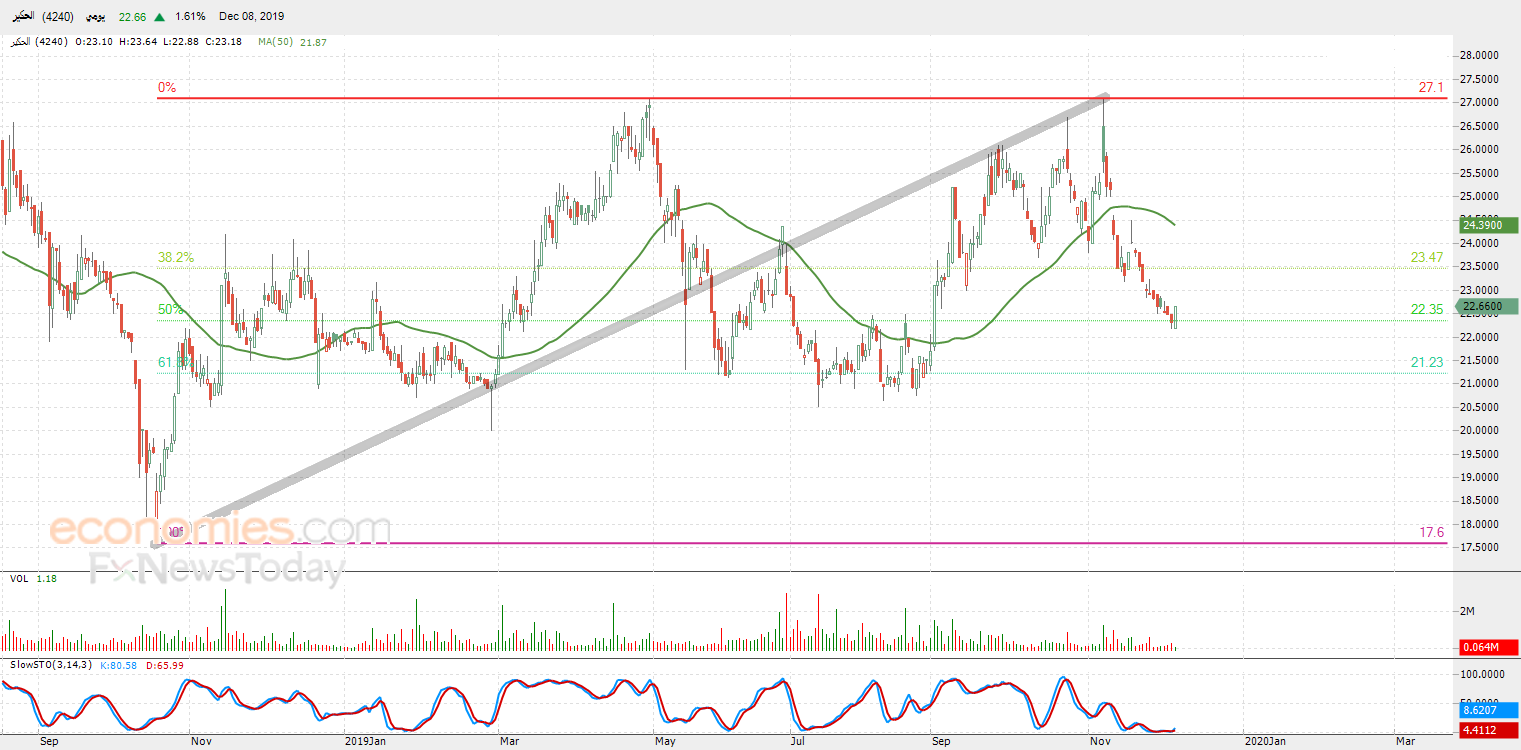Image resolution: width=1521 pixels, height=750 pixels.
Task: Select the daily timeframe label in header
Action: click(x=97, y=16)
